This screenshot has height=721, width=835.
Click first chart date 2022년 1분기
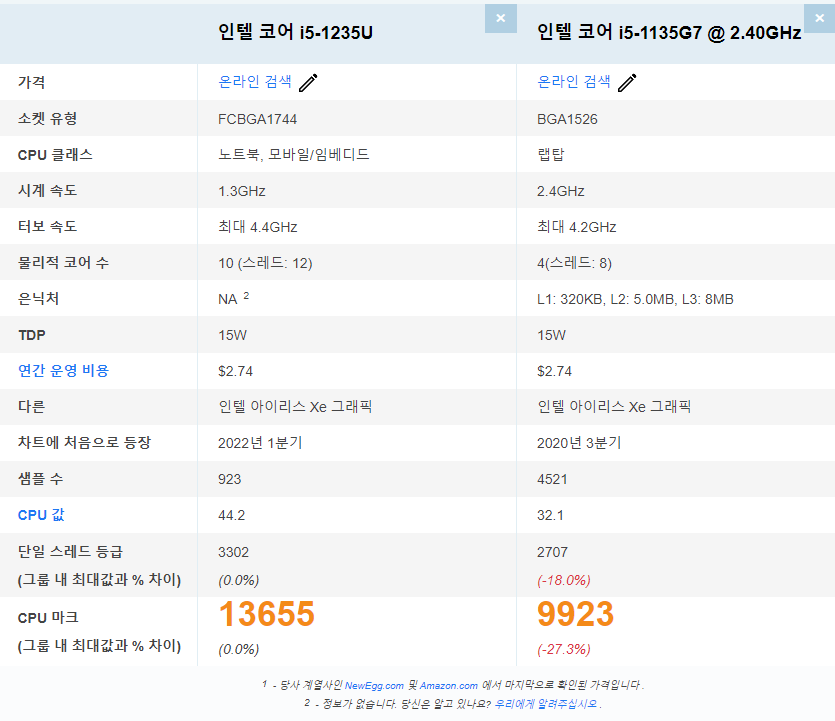pyautogui.click(x=260, y=443)
